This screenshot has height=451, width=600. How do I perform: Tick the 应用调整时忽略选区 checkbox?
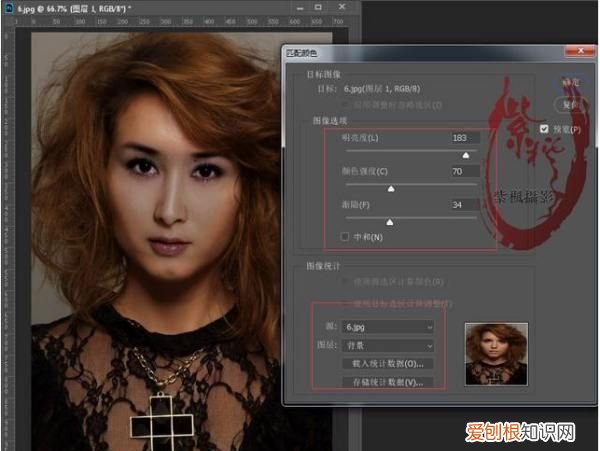coord(346,104)
